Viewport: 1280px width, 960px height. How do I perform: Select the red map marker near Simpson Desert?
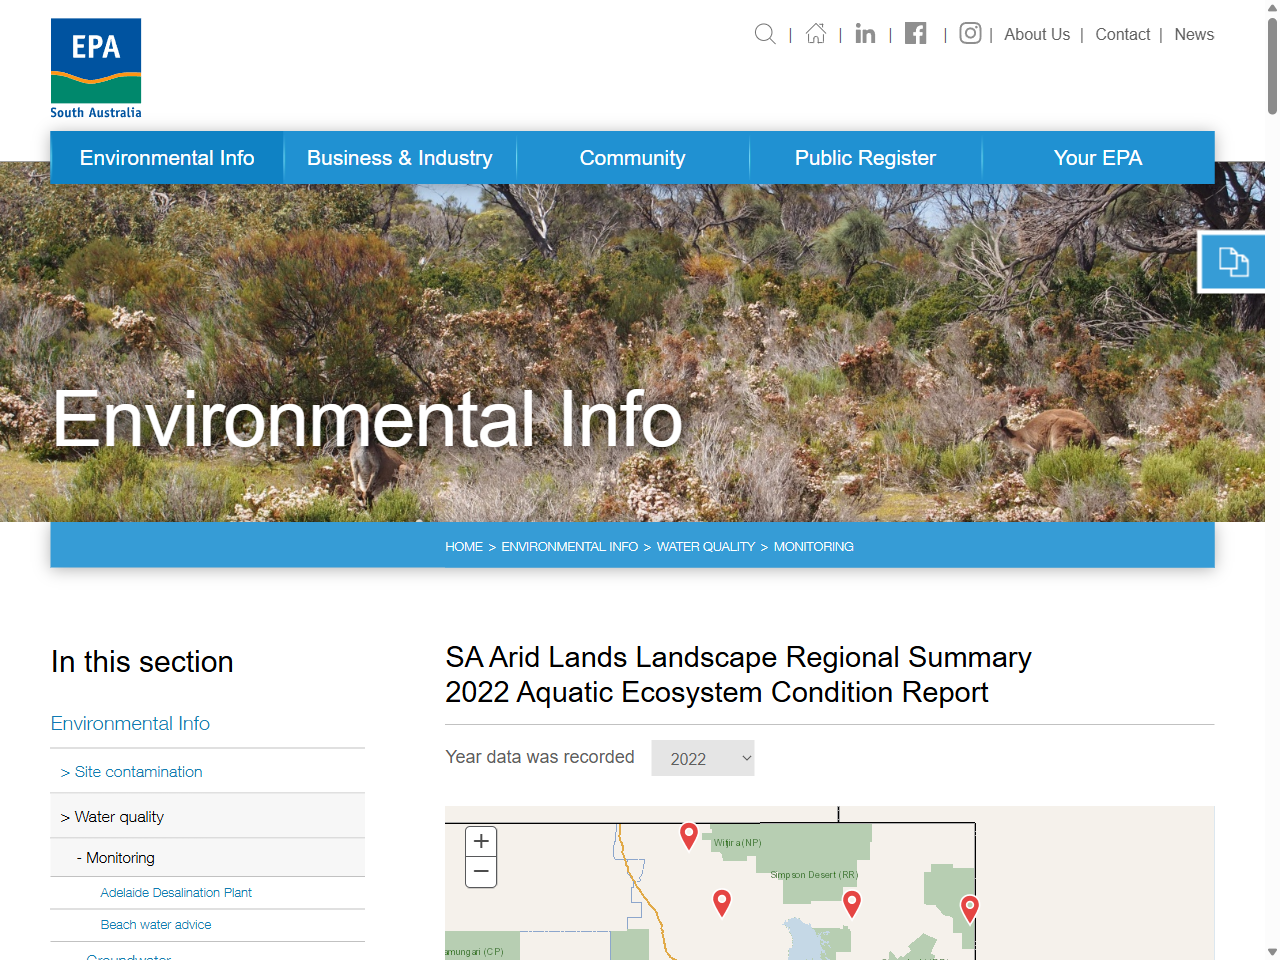pyautogui.click(x=851, y=903)
